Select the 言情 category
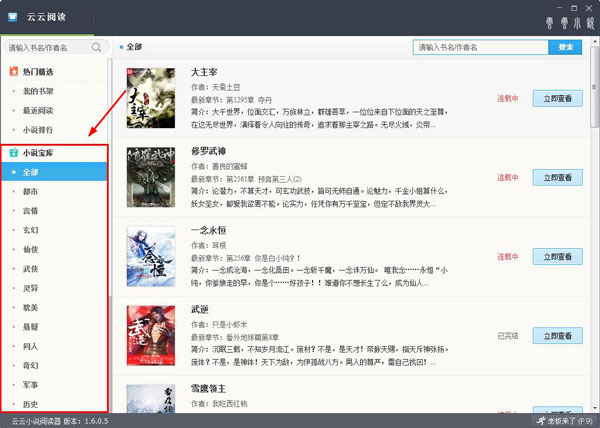This screenshot has width=600, height=428. point(31,211)
